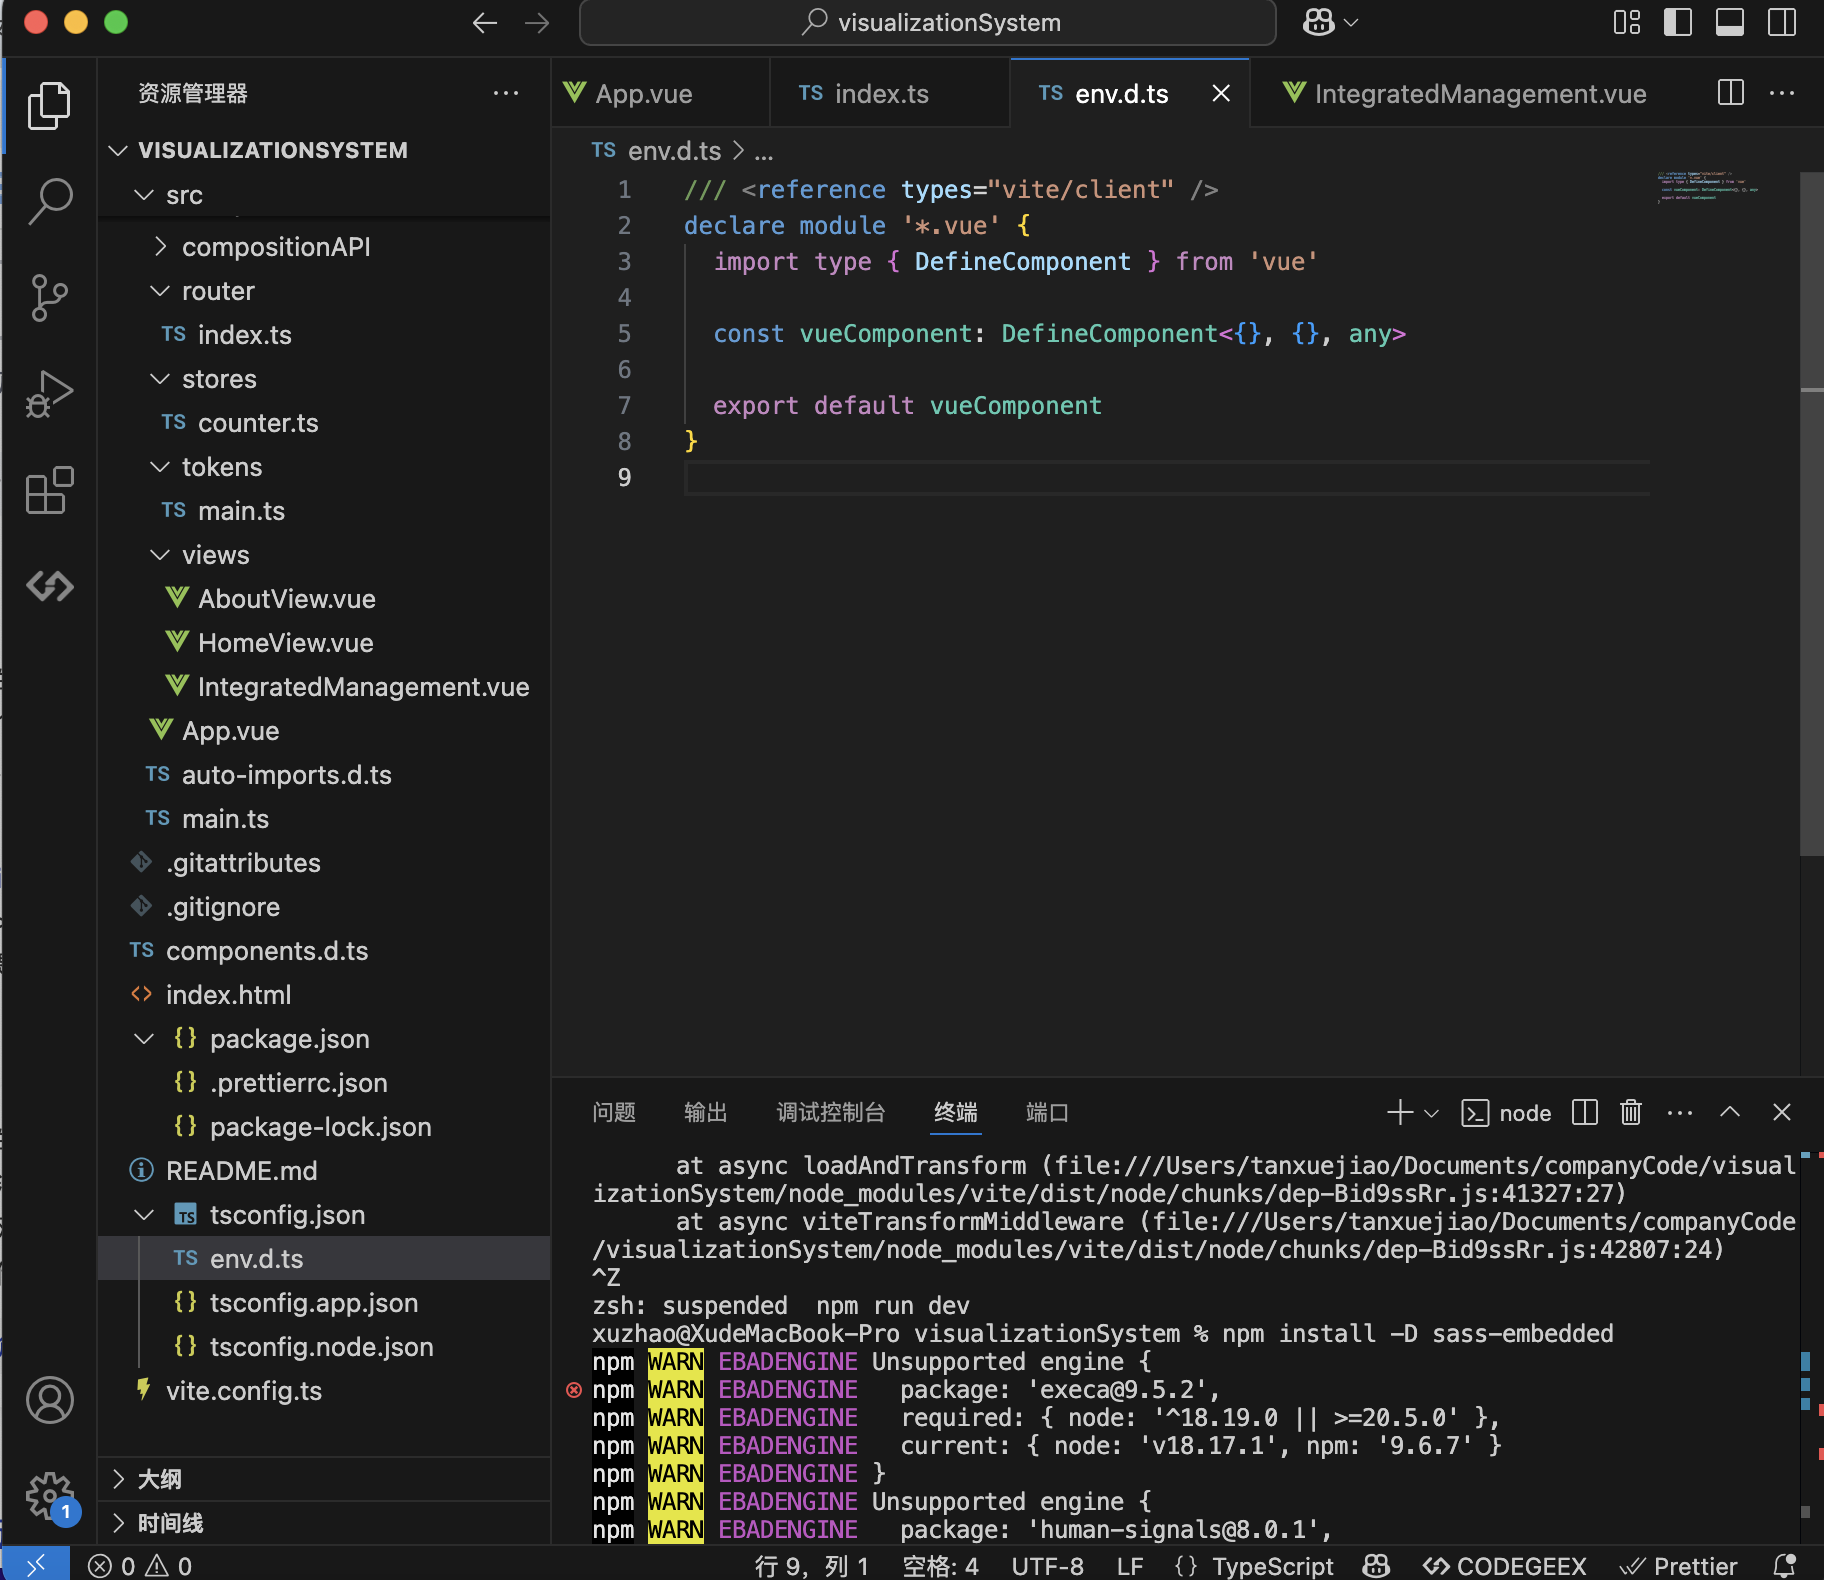1824x1580 pixels.
Task: Open the new terminal profile dropdown
Action: [x=1432, y=1112]
